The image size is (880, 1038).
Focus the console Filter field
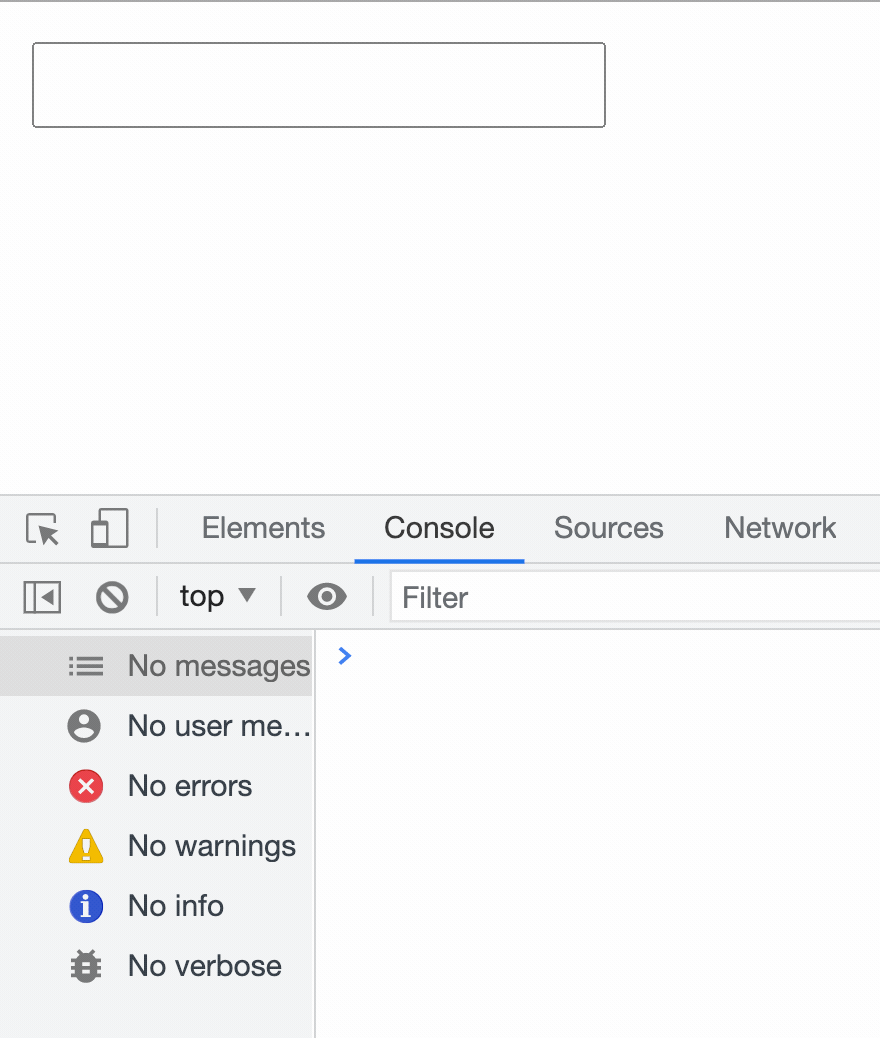point(635,597)
